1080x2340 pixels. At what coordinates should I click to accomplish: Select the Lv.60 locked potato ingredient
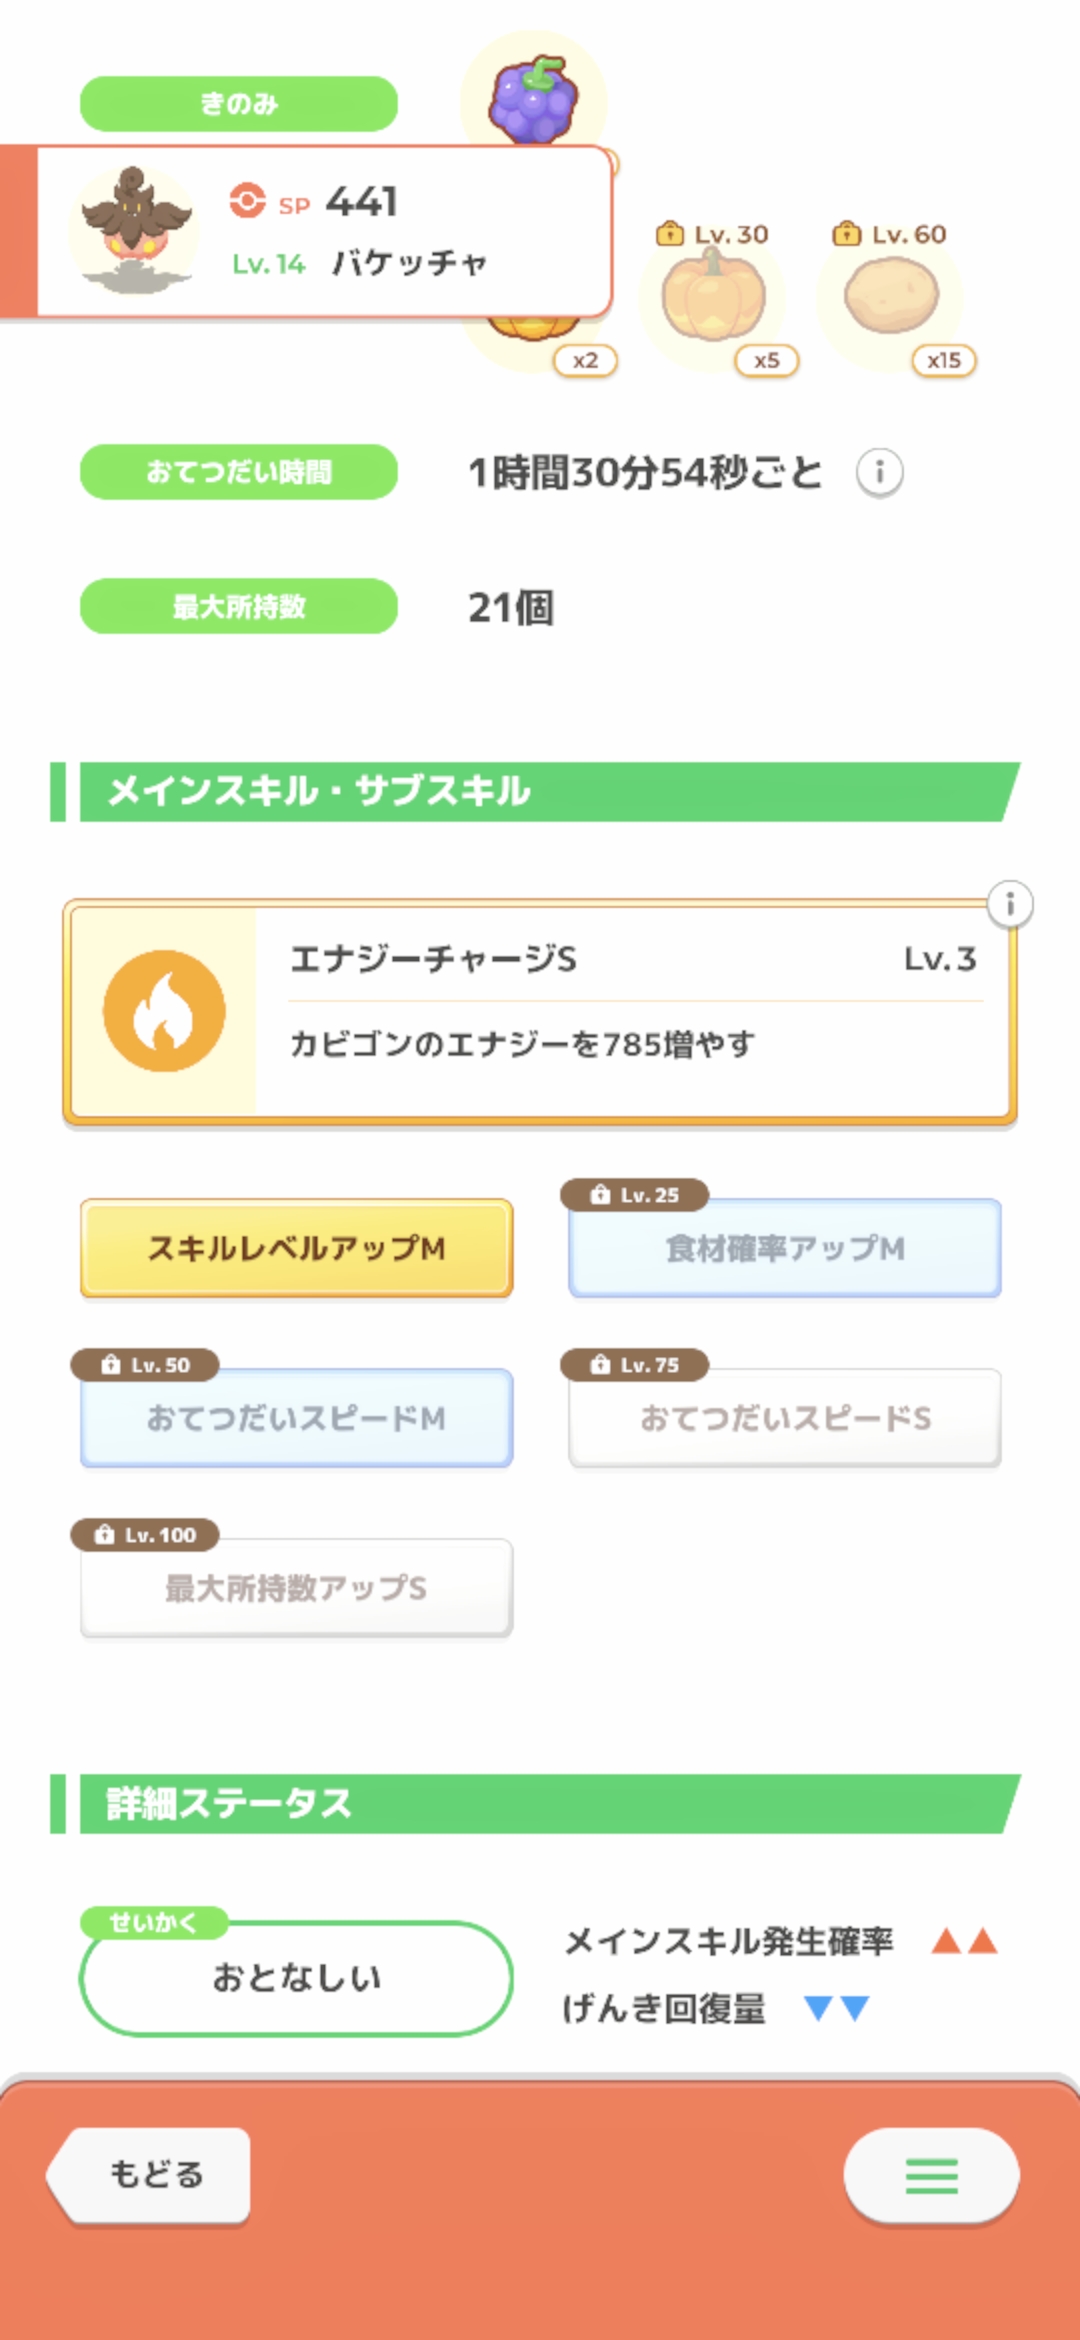[x=891, y=298]
